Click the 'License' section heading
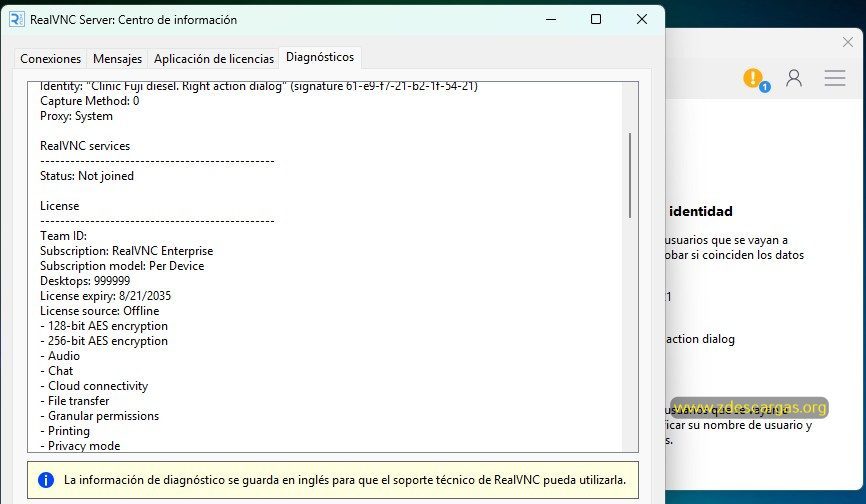The image size is (866, 504). 60,206
